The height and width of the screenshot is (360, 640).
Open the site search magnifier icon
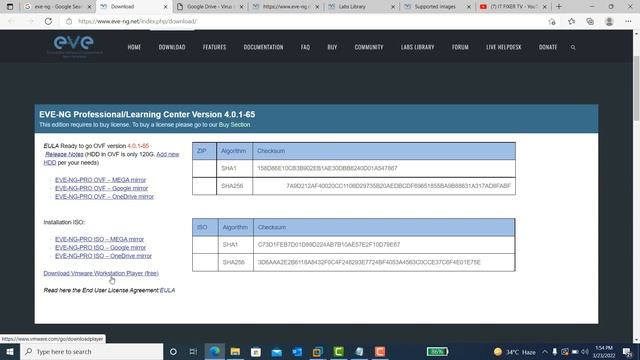[x=573, y=47]
